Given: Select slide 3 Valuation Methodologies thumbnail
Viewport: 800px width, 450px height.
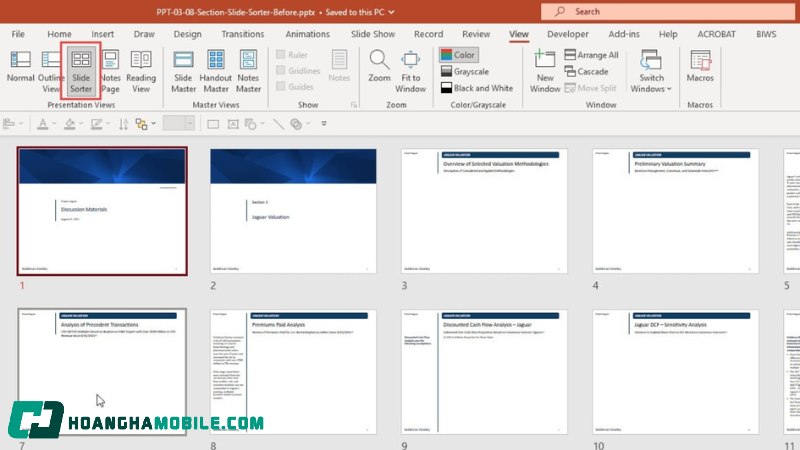Looking at the screenshot, I should 484,211.
